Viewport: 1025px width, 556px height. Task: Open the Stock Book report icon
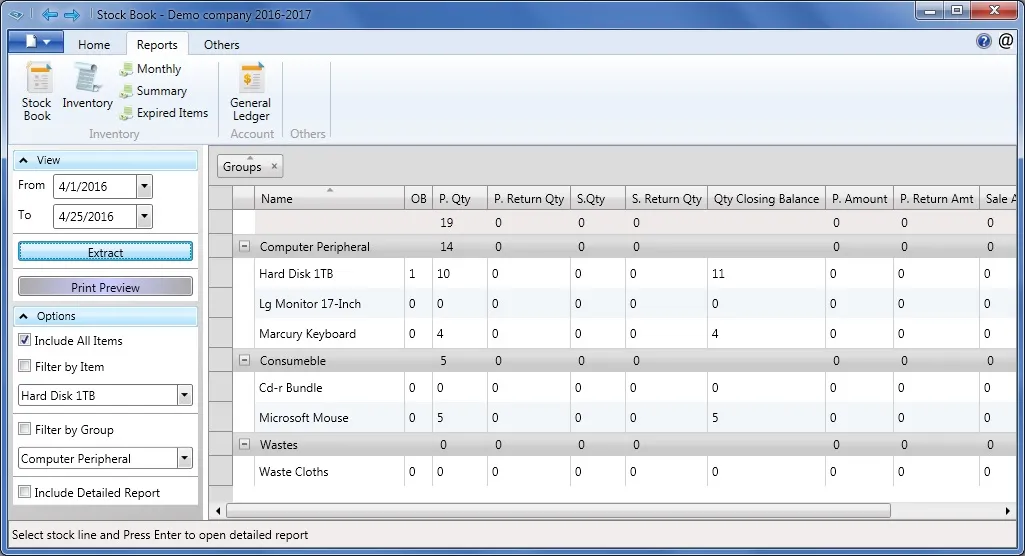tap(37, 91)
